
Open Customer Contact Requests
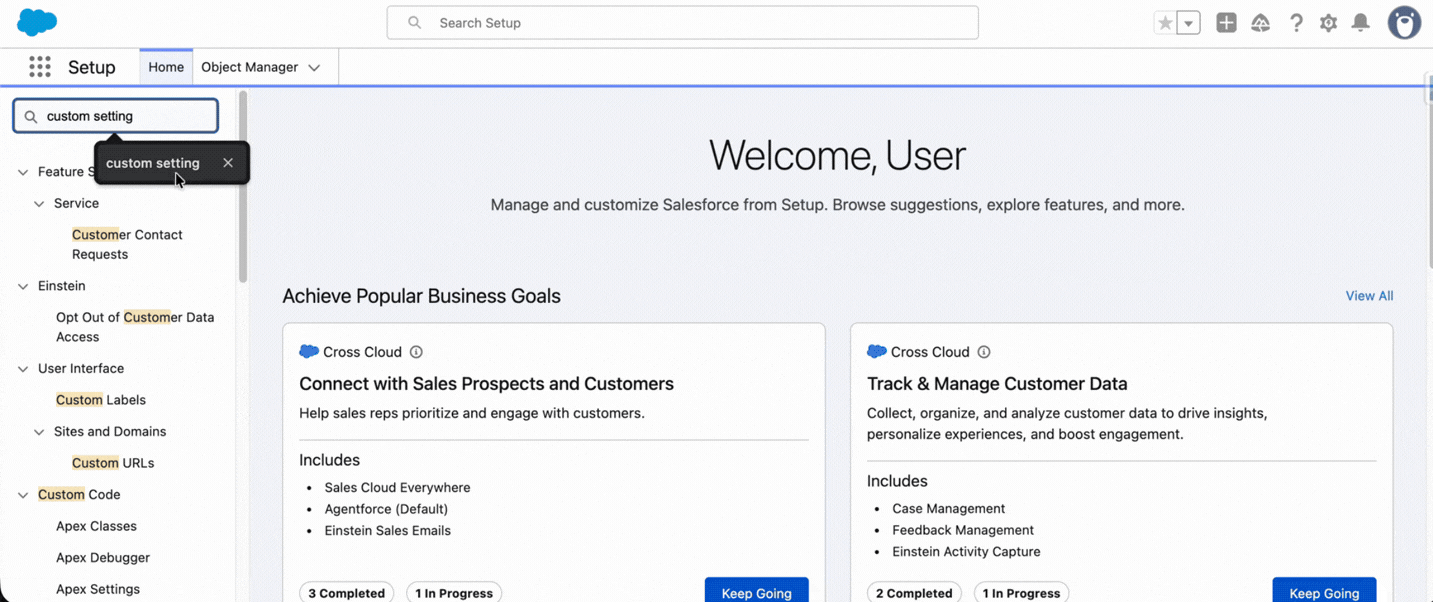[127, 244]
